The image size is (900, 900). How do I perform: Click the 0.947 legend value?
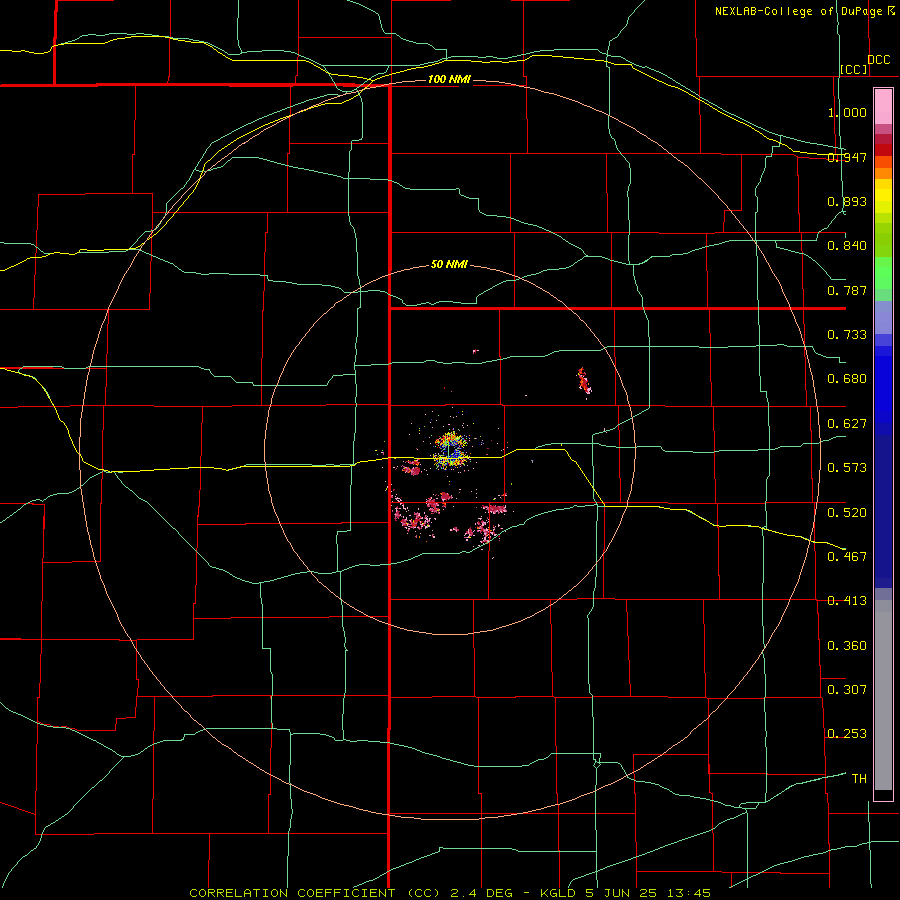(847, 157)
